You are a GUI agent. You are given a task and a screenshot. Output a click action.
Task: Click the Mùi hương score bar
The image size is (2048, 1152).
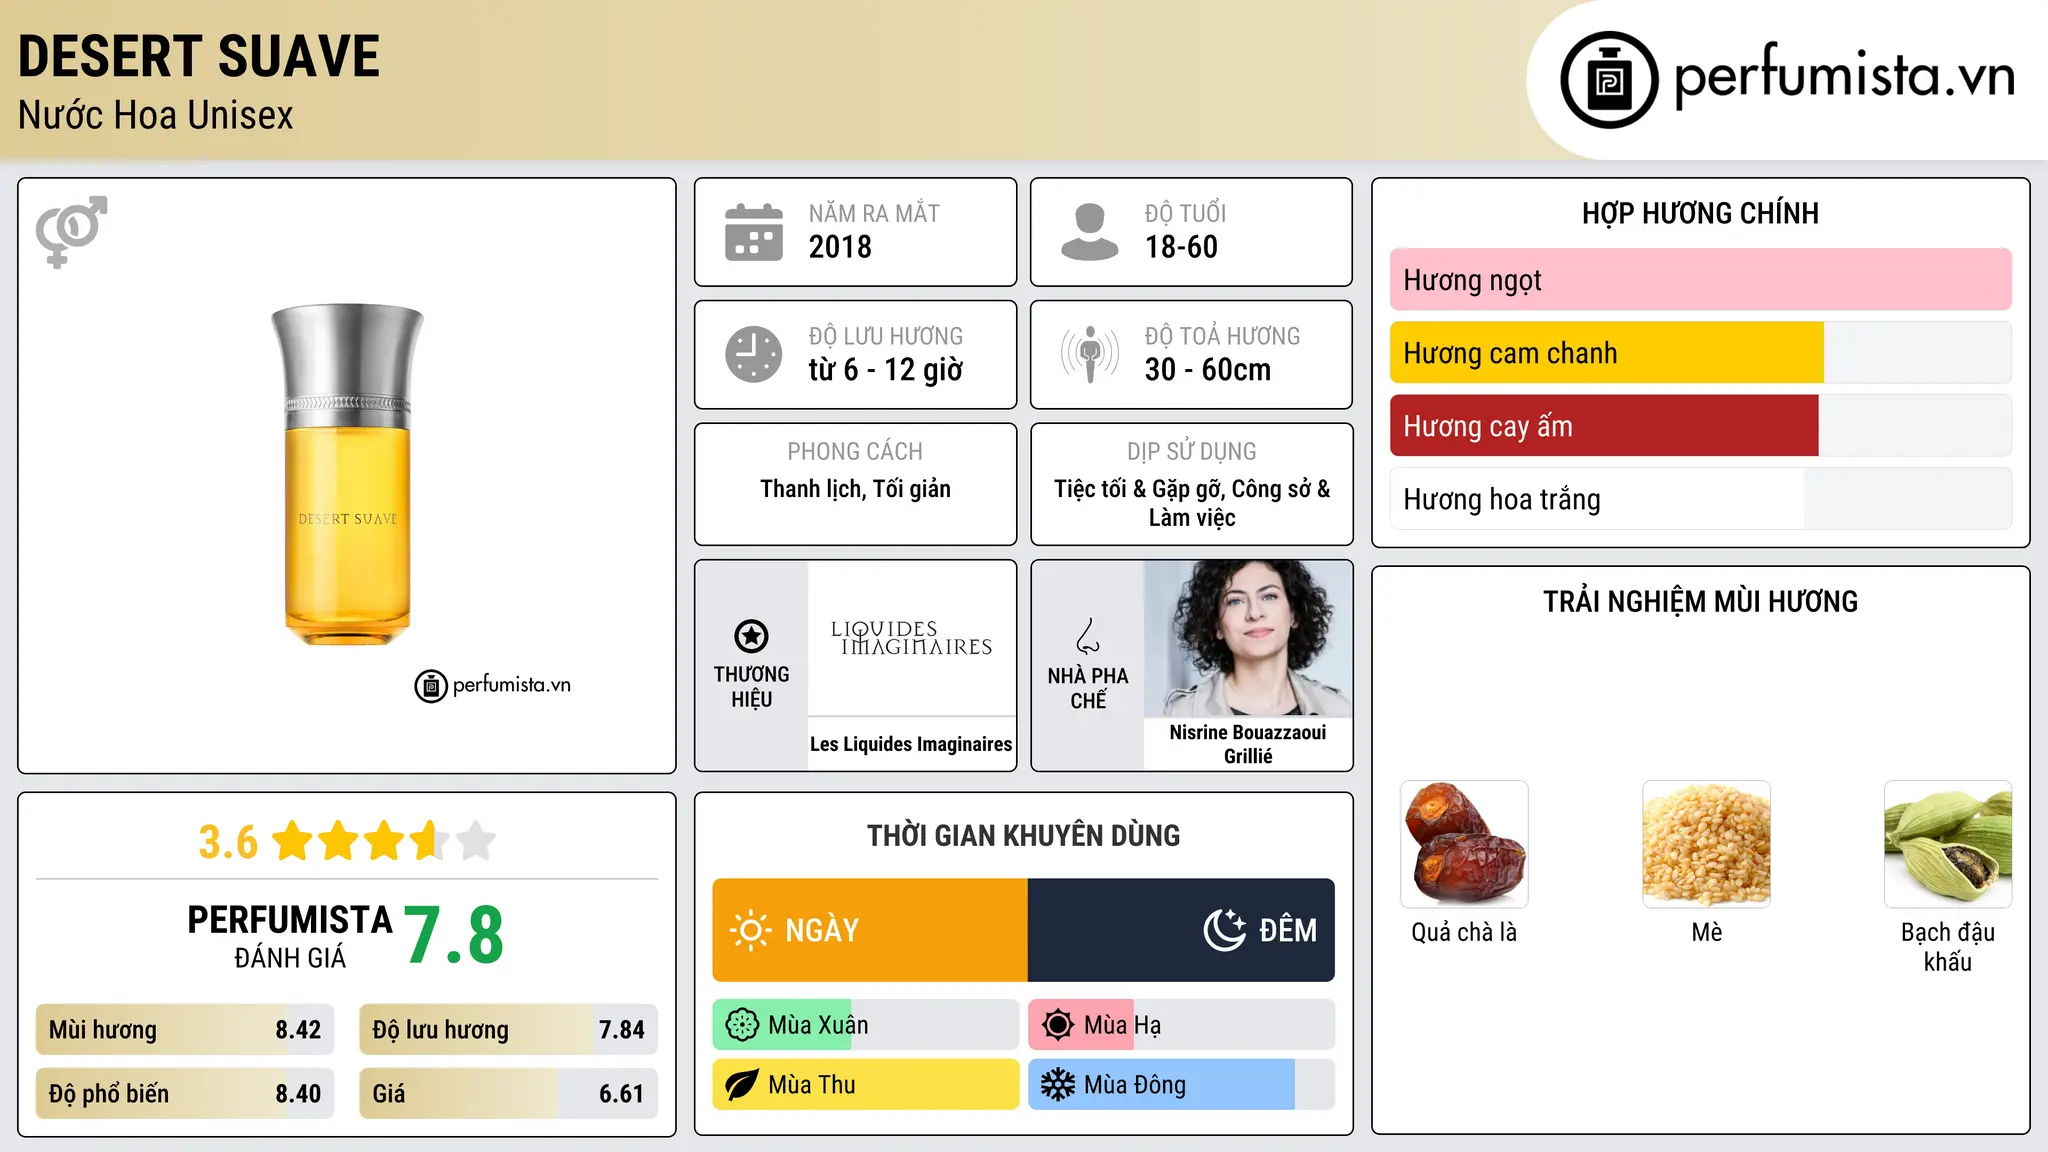tap(185, 1030)
